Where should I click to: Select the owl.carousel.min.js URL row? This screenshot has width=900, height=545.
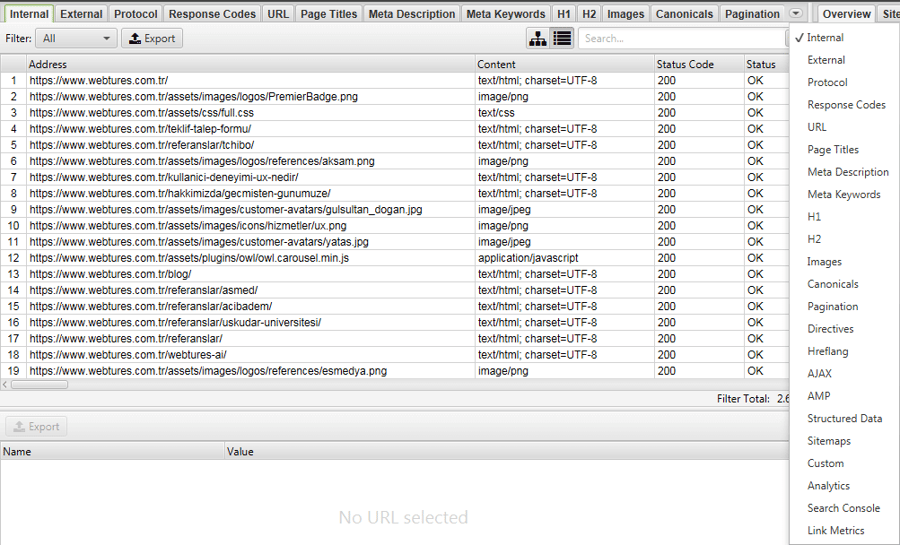pyautogui.click(x=394, y=258)
